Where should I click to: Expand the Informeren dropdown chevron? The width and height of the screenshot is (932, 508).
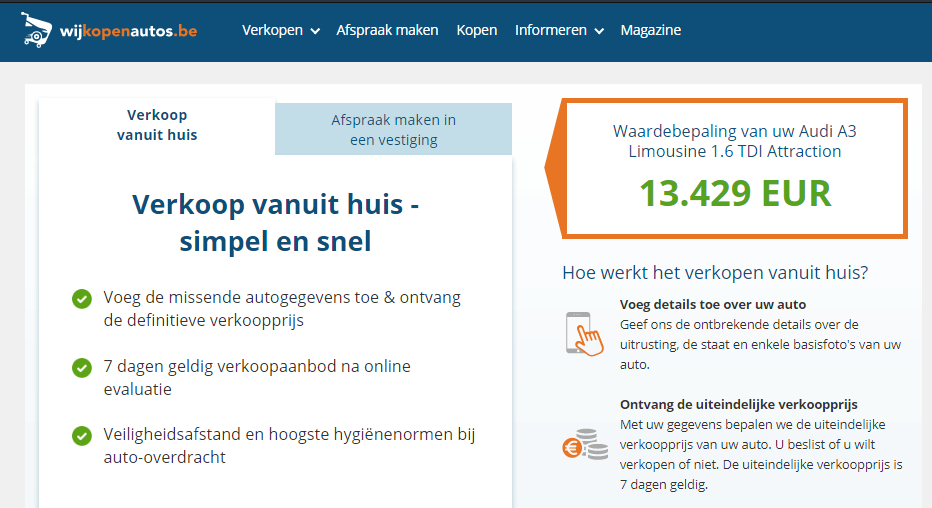click(599, 31)
